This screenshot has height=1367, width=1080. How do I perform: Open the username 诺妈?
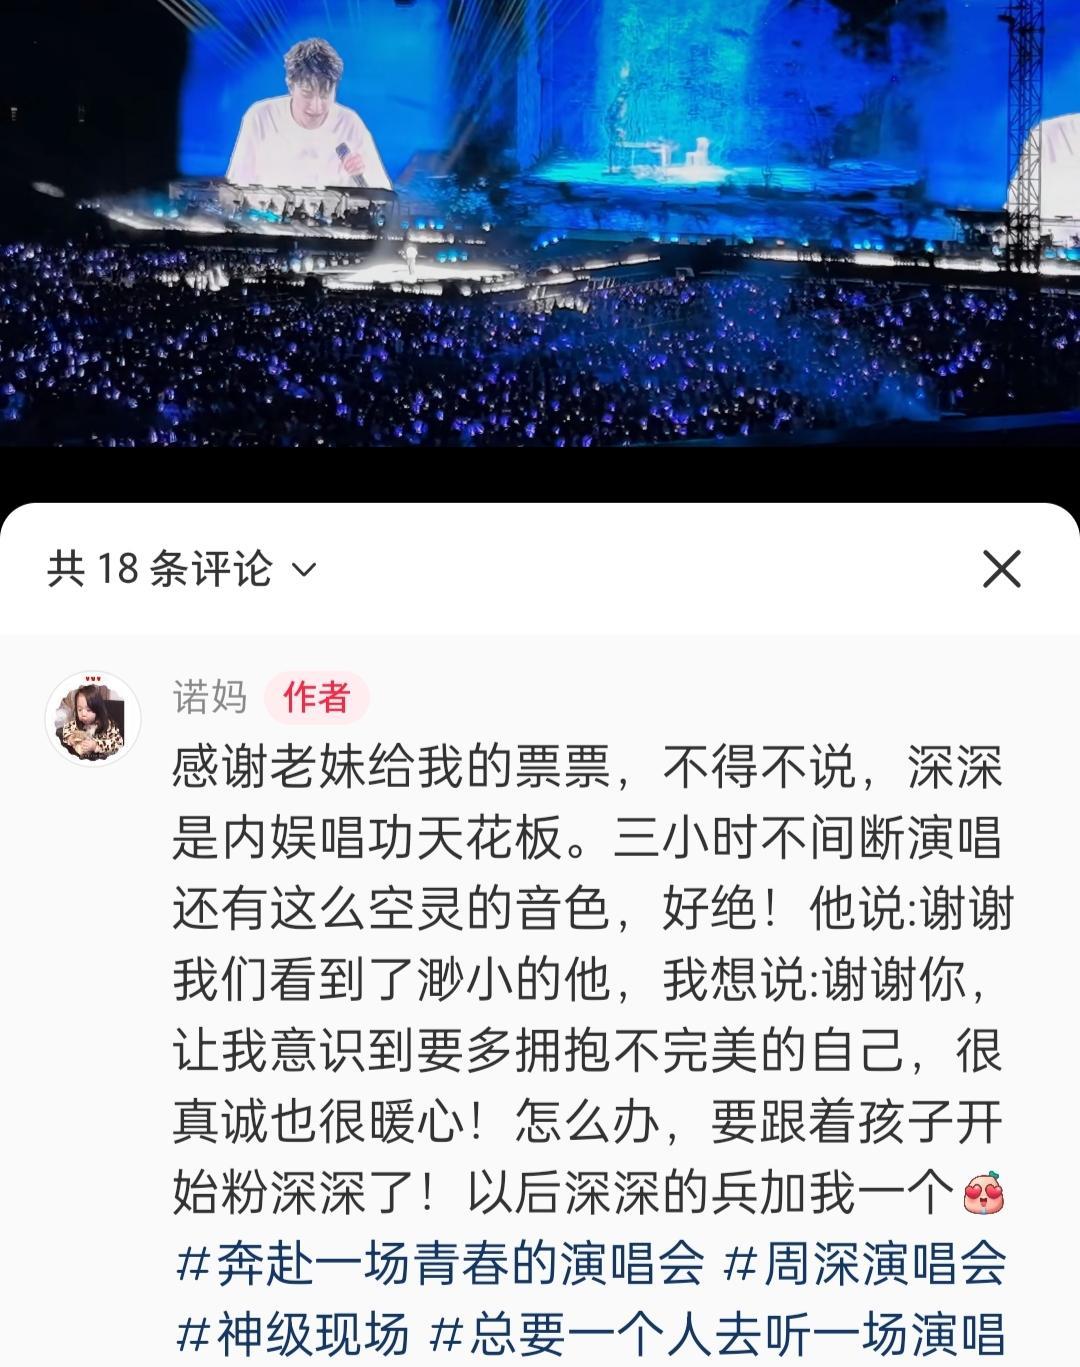[x=210, y=697]
